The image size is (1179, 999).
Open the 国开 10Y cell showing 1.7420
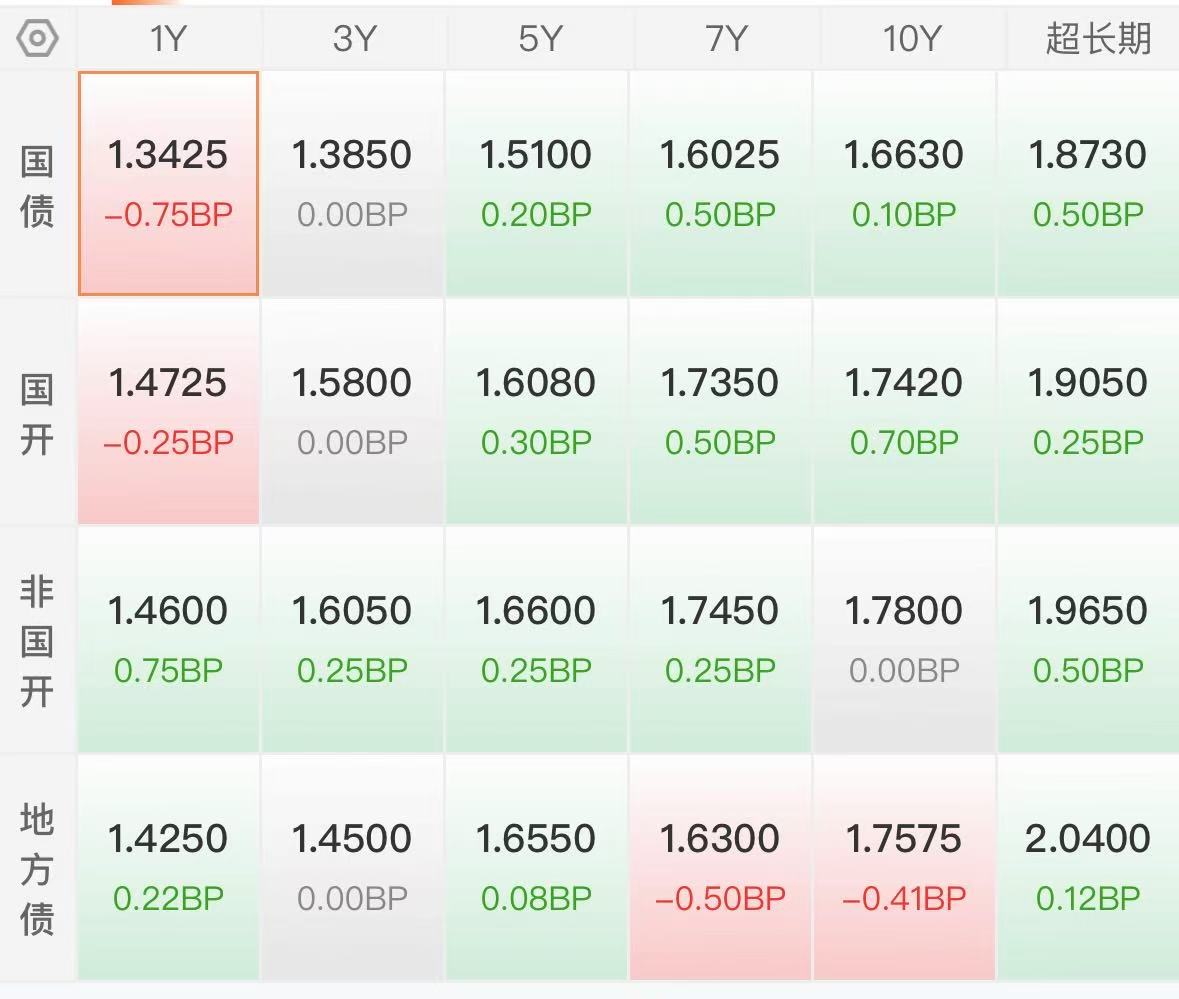point(904,412)
